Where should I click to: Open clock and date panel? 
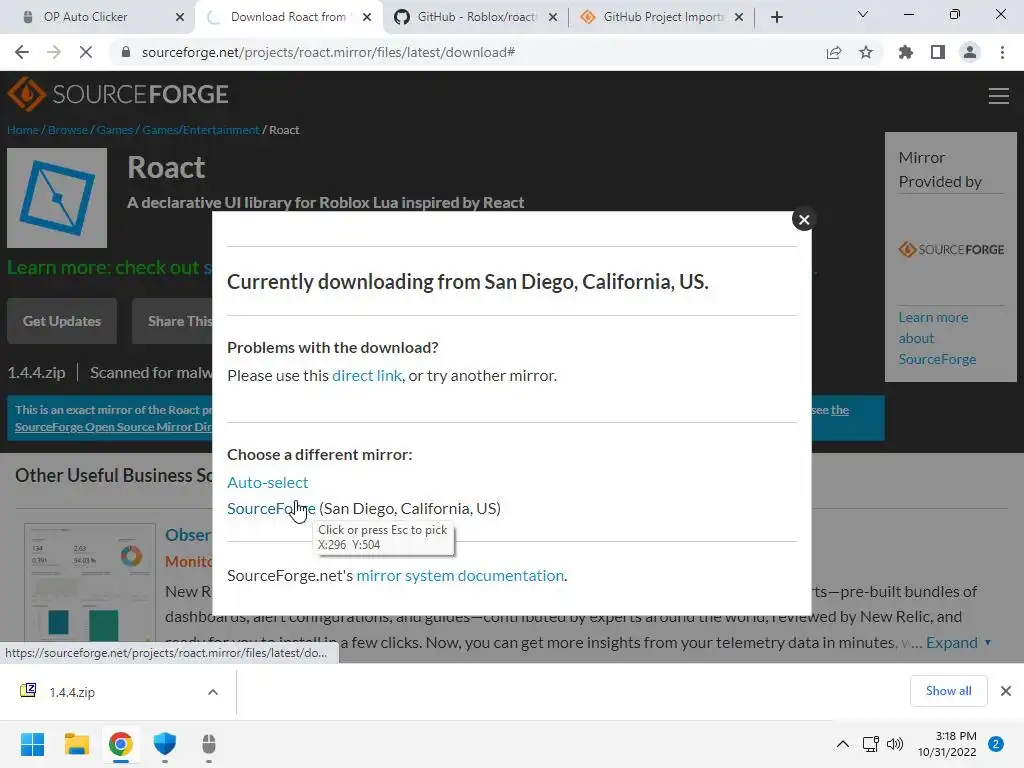(x=947, y=744)
